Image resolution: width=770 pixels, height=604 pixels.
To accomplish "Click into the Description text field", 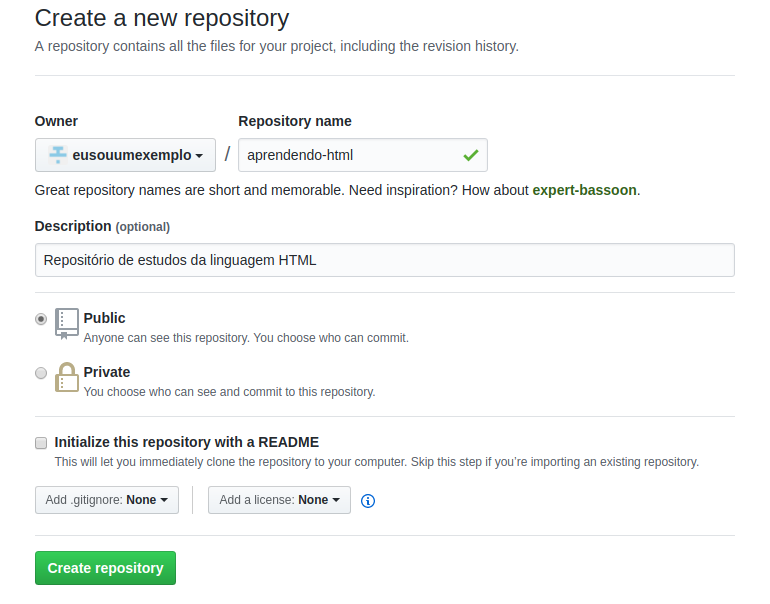I will pyautogui.click(x=384, y=260).
